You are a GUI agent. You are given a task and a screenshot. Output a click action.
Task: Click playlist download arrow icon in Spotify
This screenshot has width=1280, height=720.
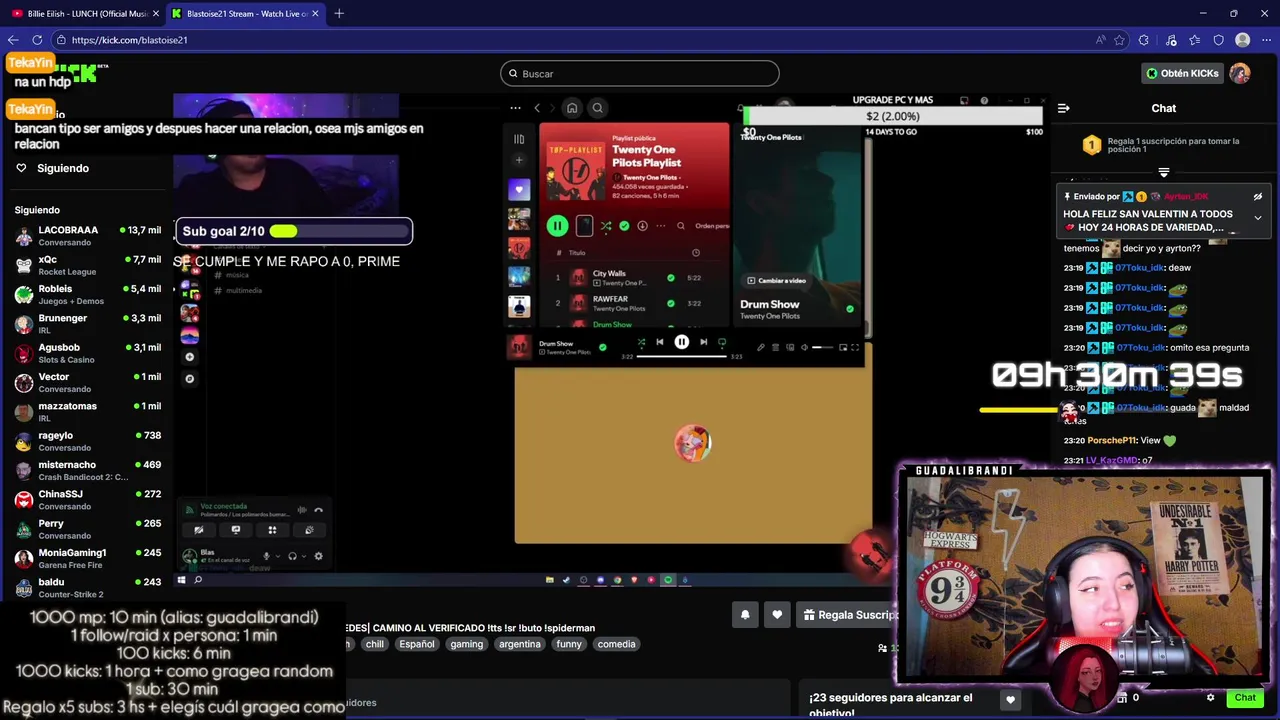click(x=642, y=226)
